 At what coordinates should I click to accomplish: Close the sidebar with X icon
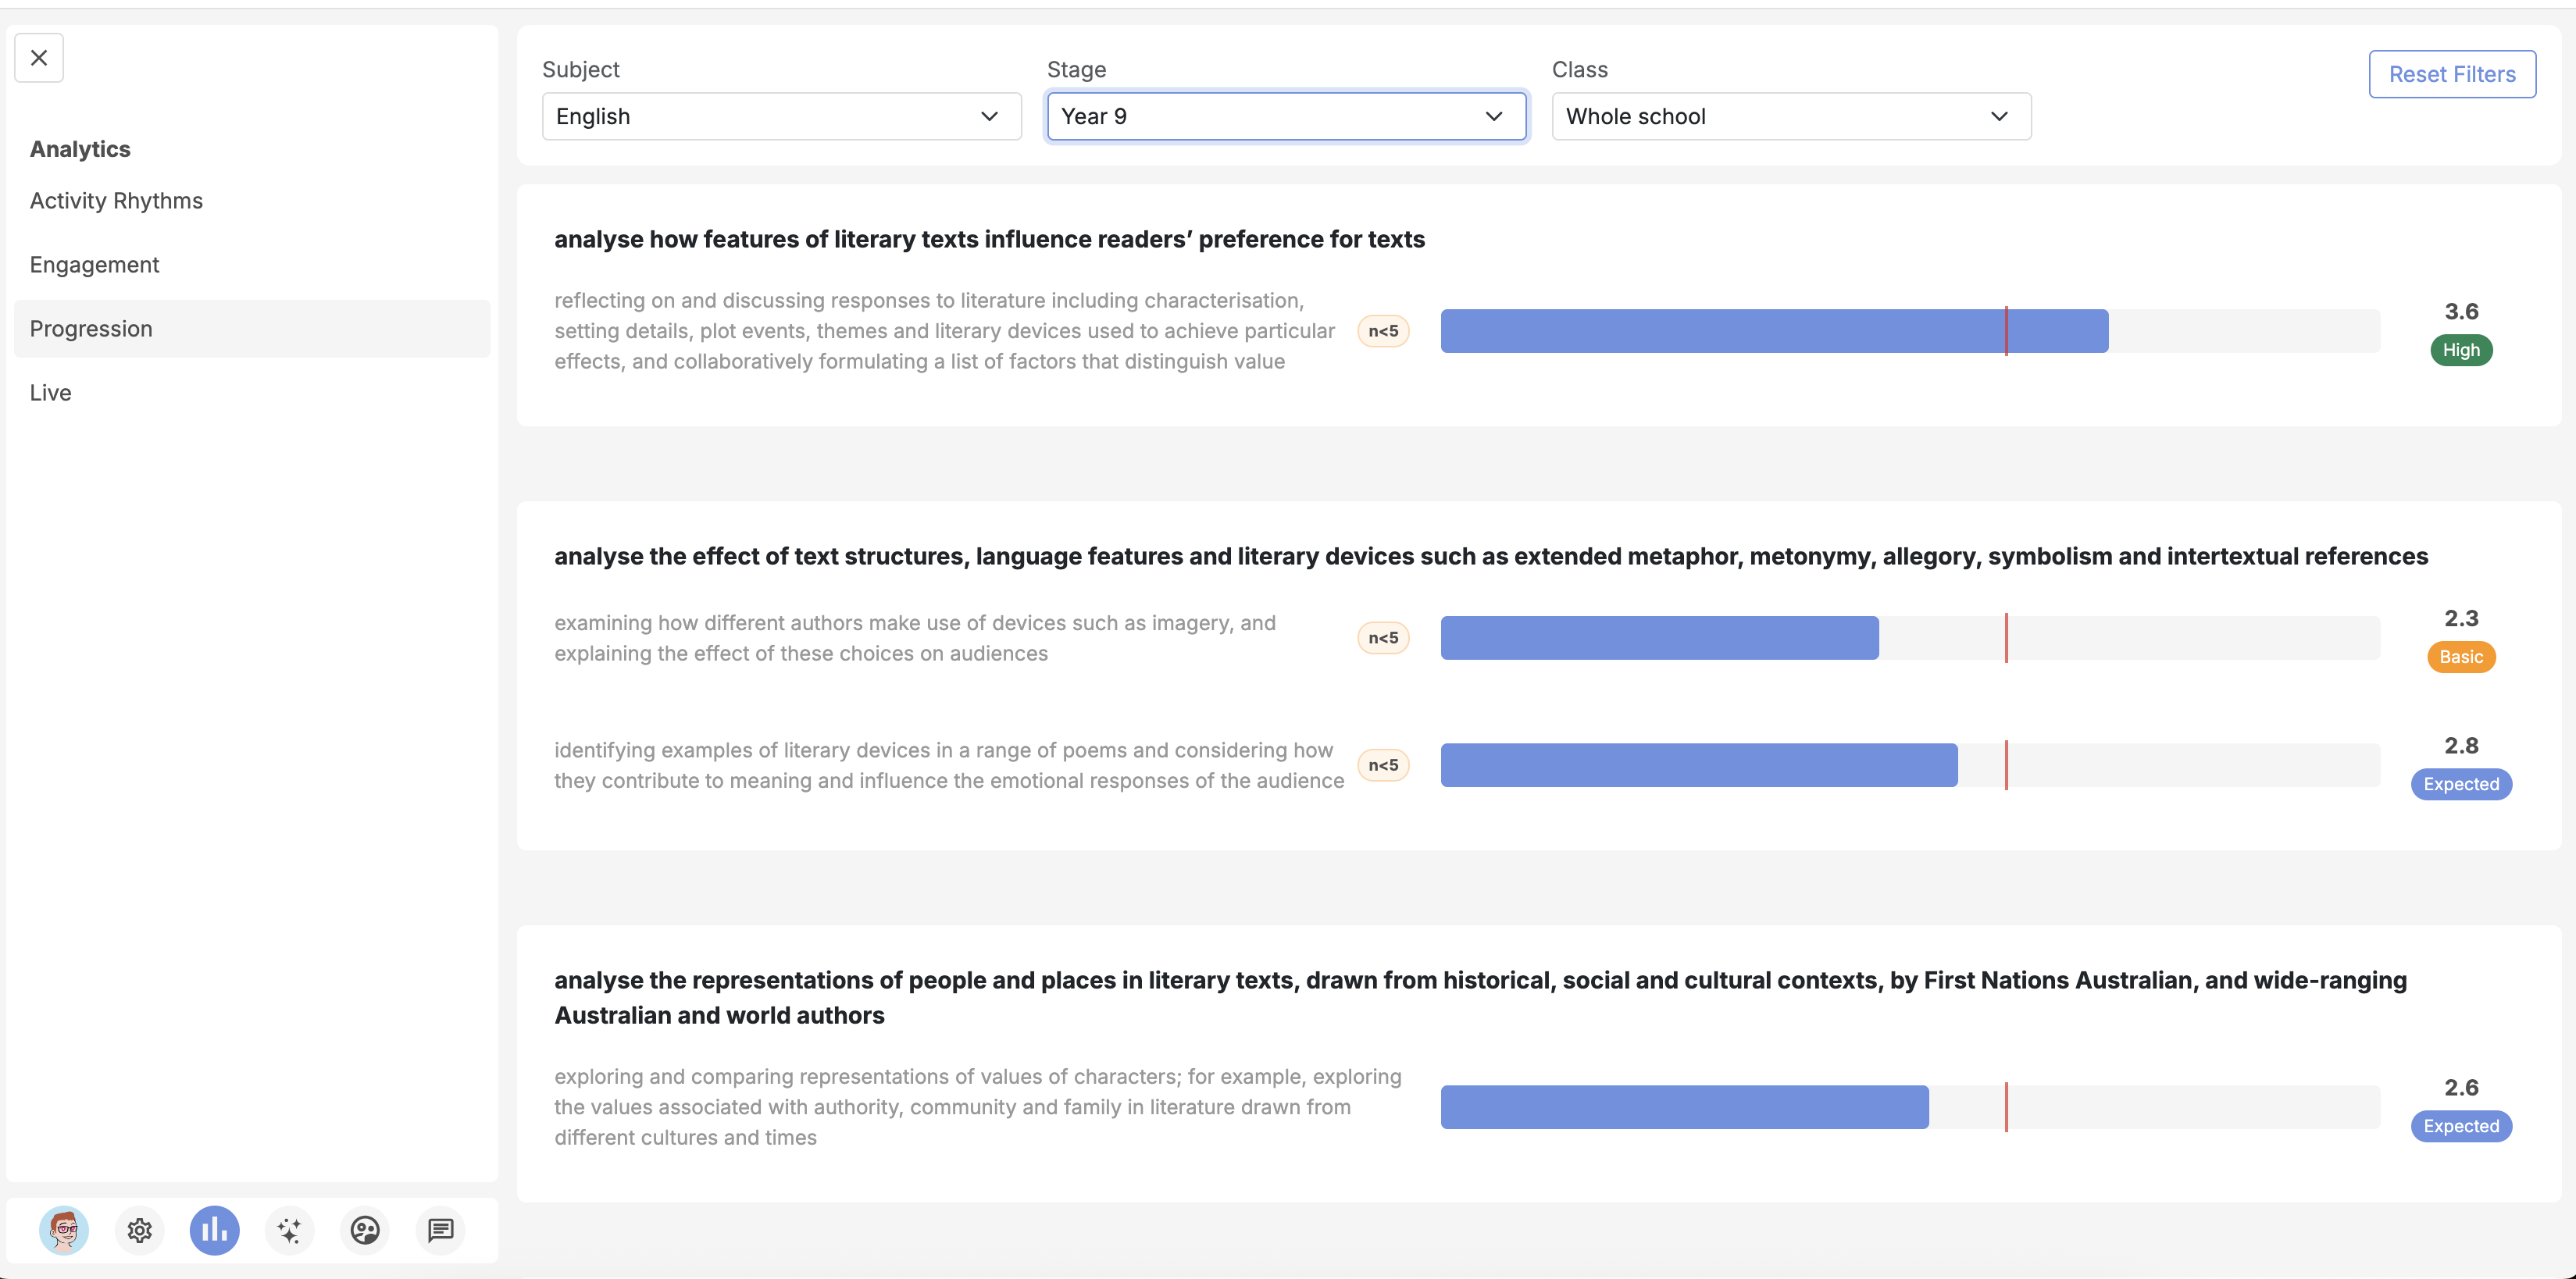click(39, 58)
